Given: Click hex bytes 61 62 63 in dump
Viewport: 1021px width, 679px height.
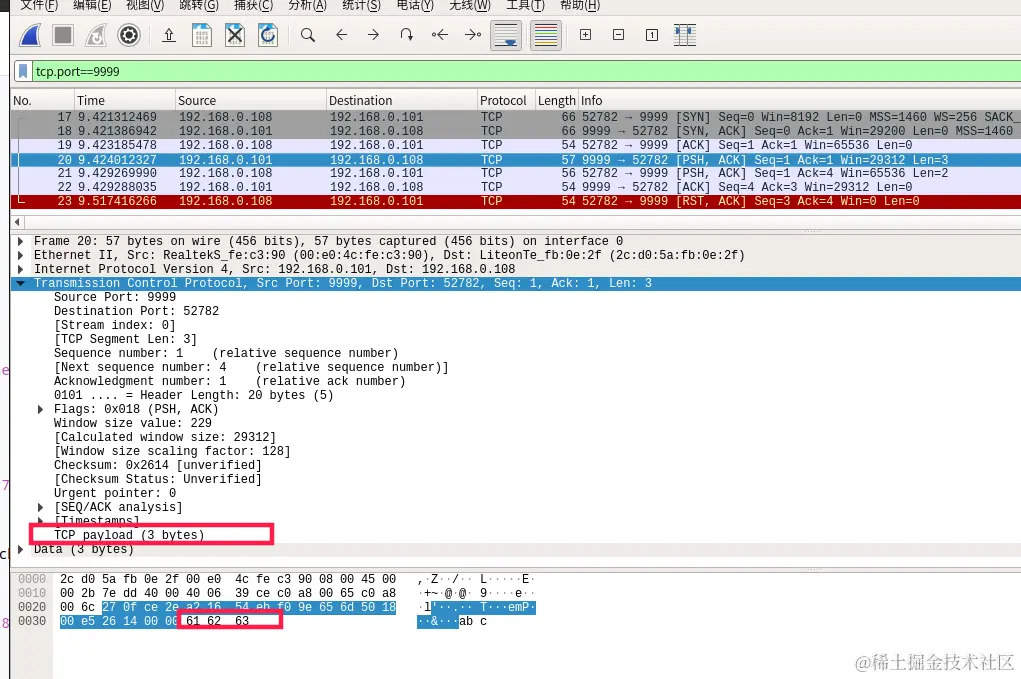Looking at the screenshot, I should (217, 621).
